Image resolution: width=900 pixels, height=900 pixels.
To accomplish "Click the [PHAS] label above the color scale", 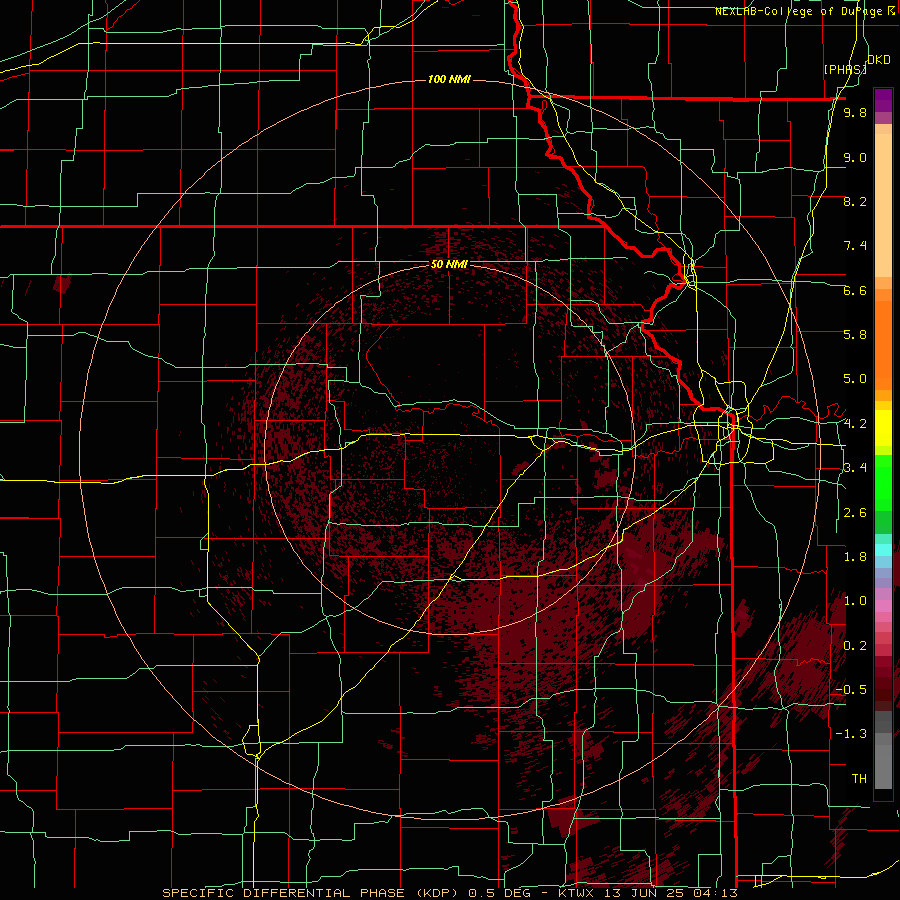I will pos(844,69).
